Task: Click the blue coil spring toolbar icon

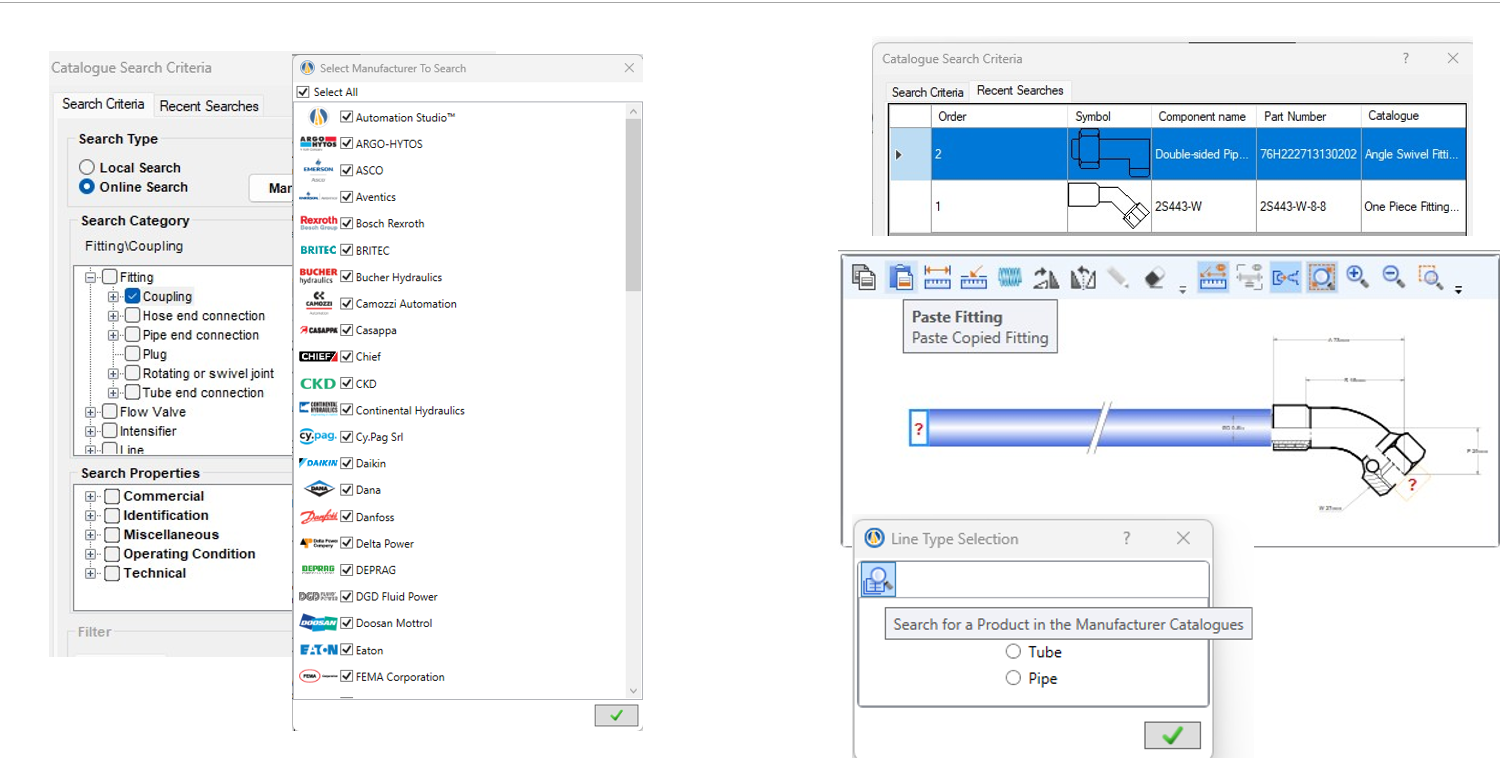Action: [x=1010, y=277]
